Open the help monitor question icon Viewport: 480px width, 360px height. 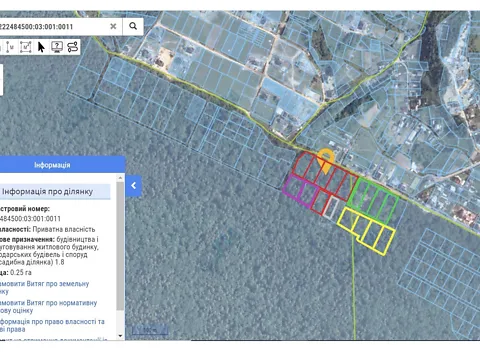57,47
